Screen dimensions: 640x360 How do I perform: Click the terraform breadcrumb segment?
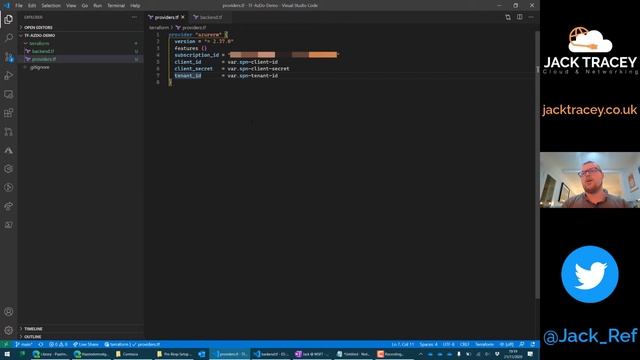click(159, 28)
